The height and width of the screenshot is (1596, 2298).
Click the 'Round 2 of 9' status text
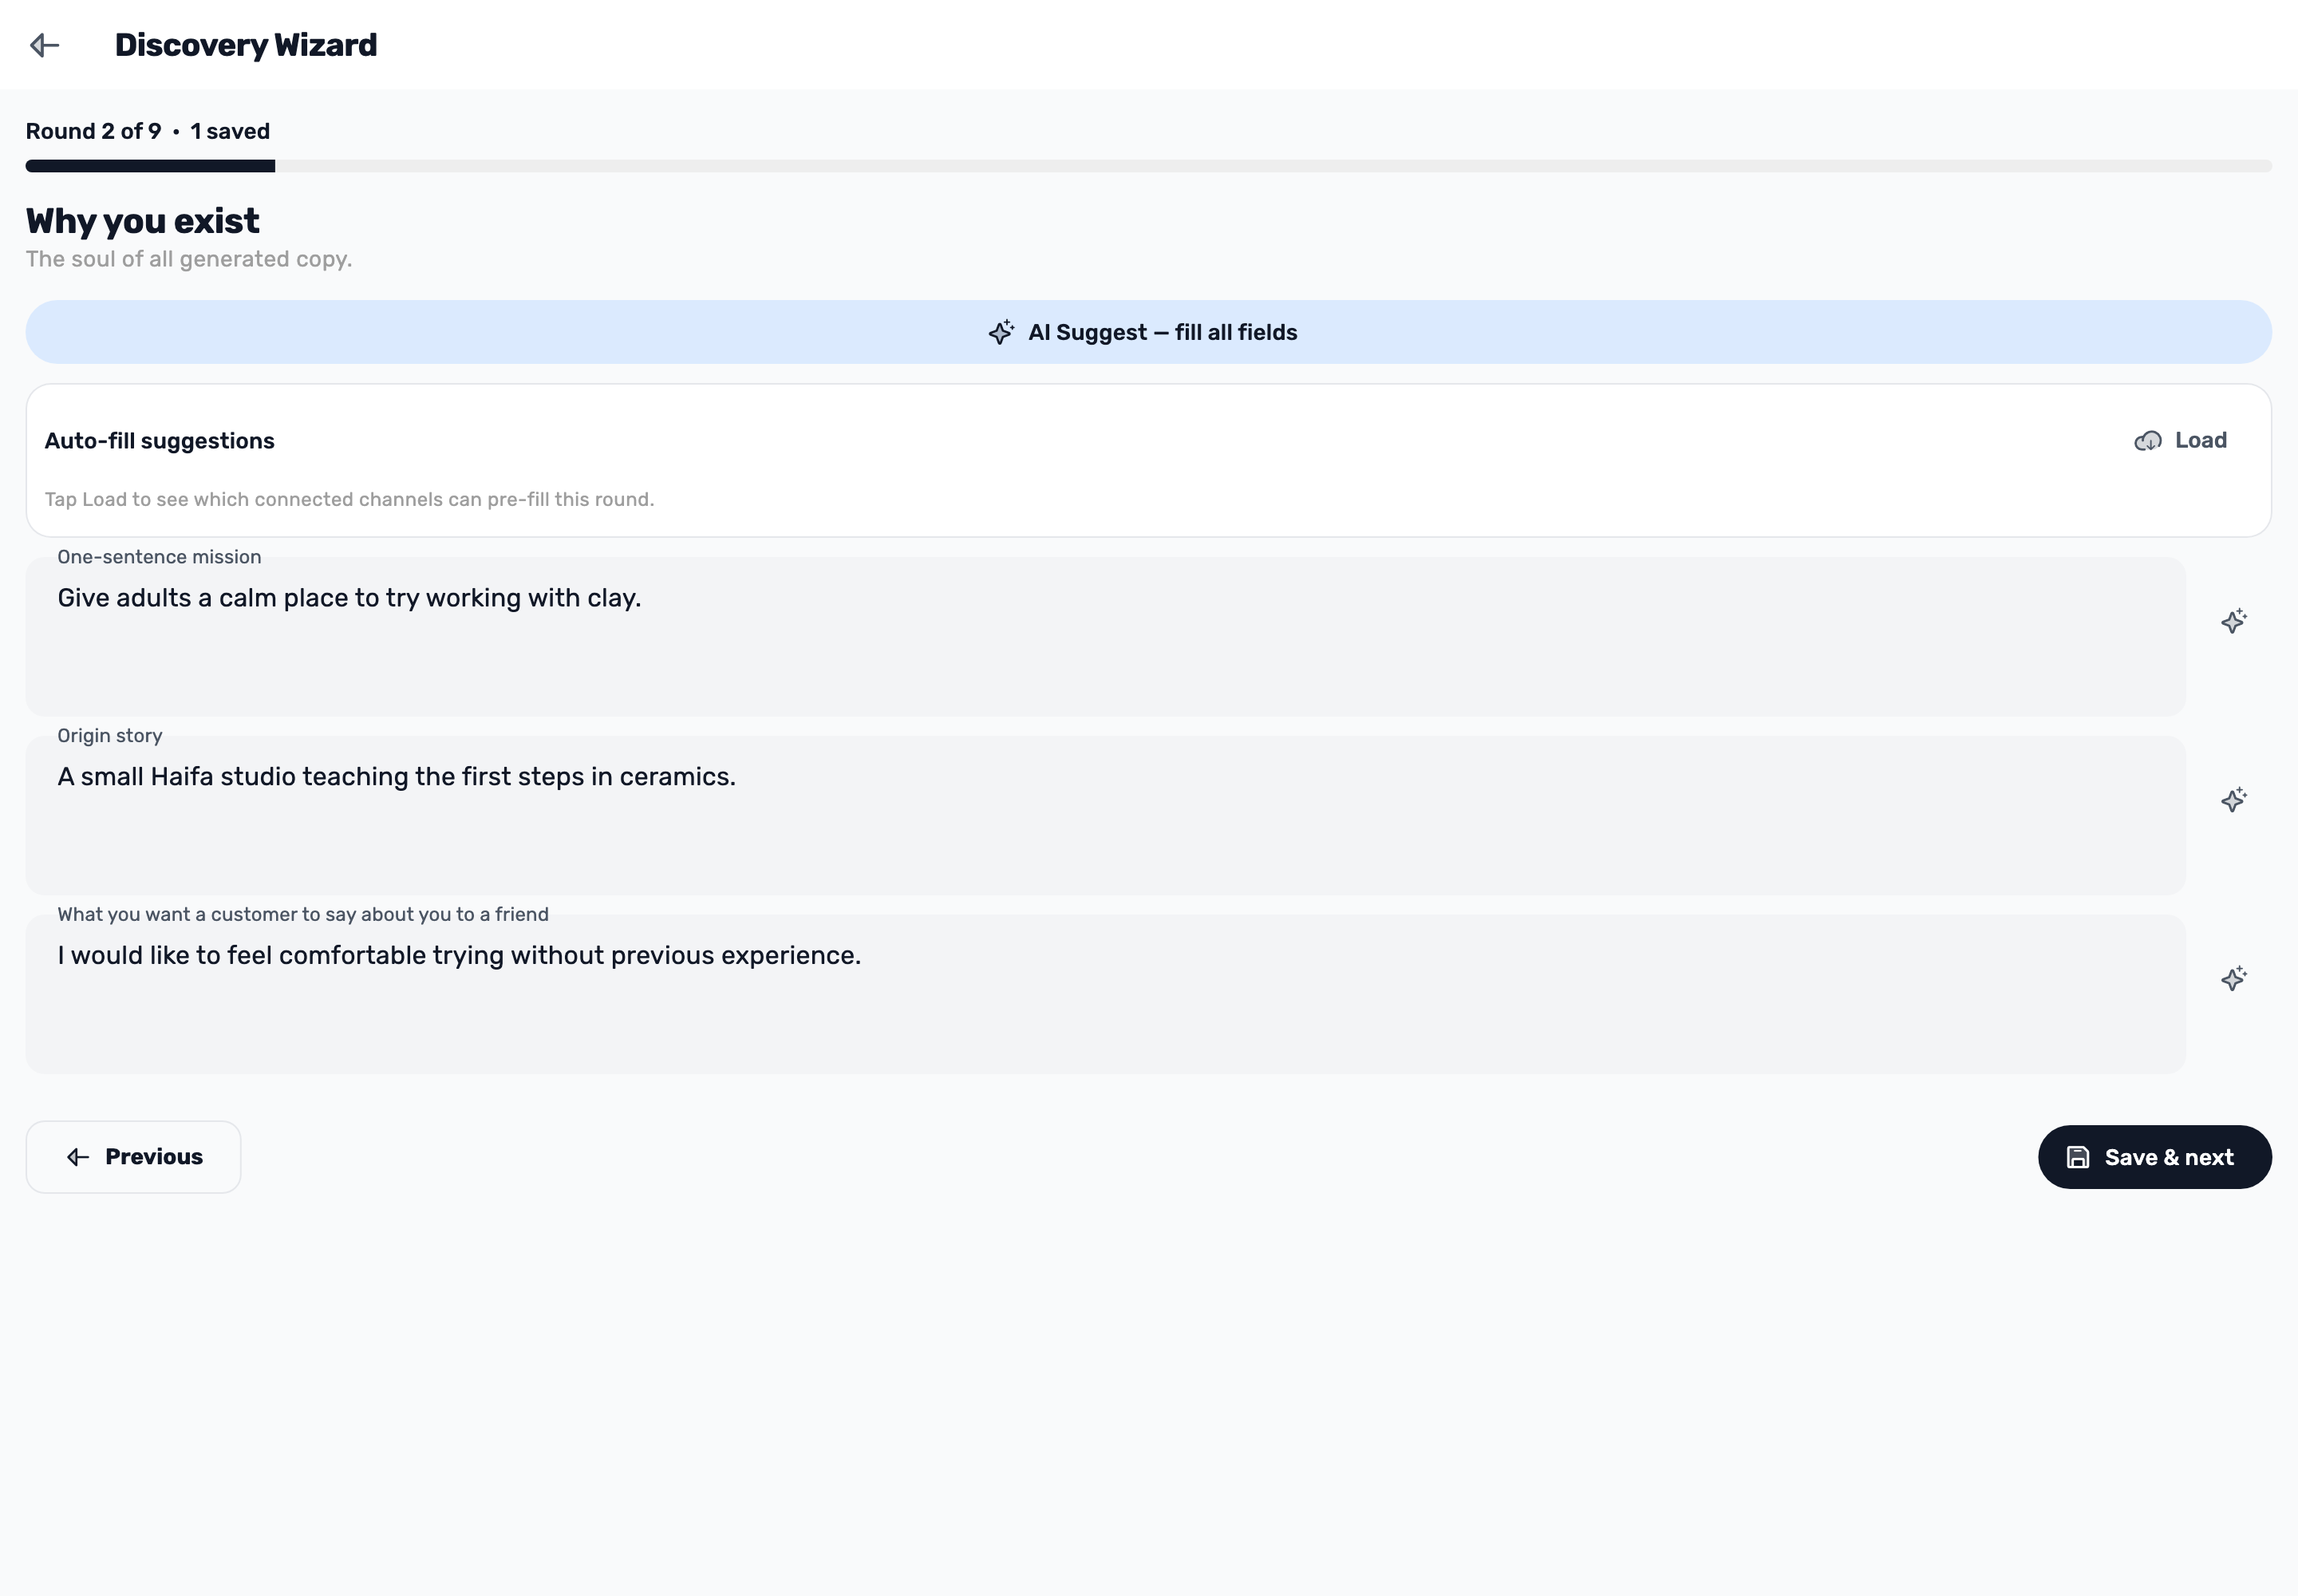click(x=93, y=131)
